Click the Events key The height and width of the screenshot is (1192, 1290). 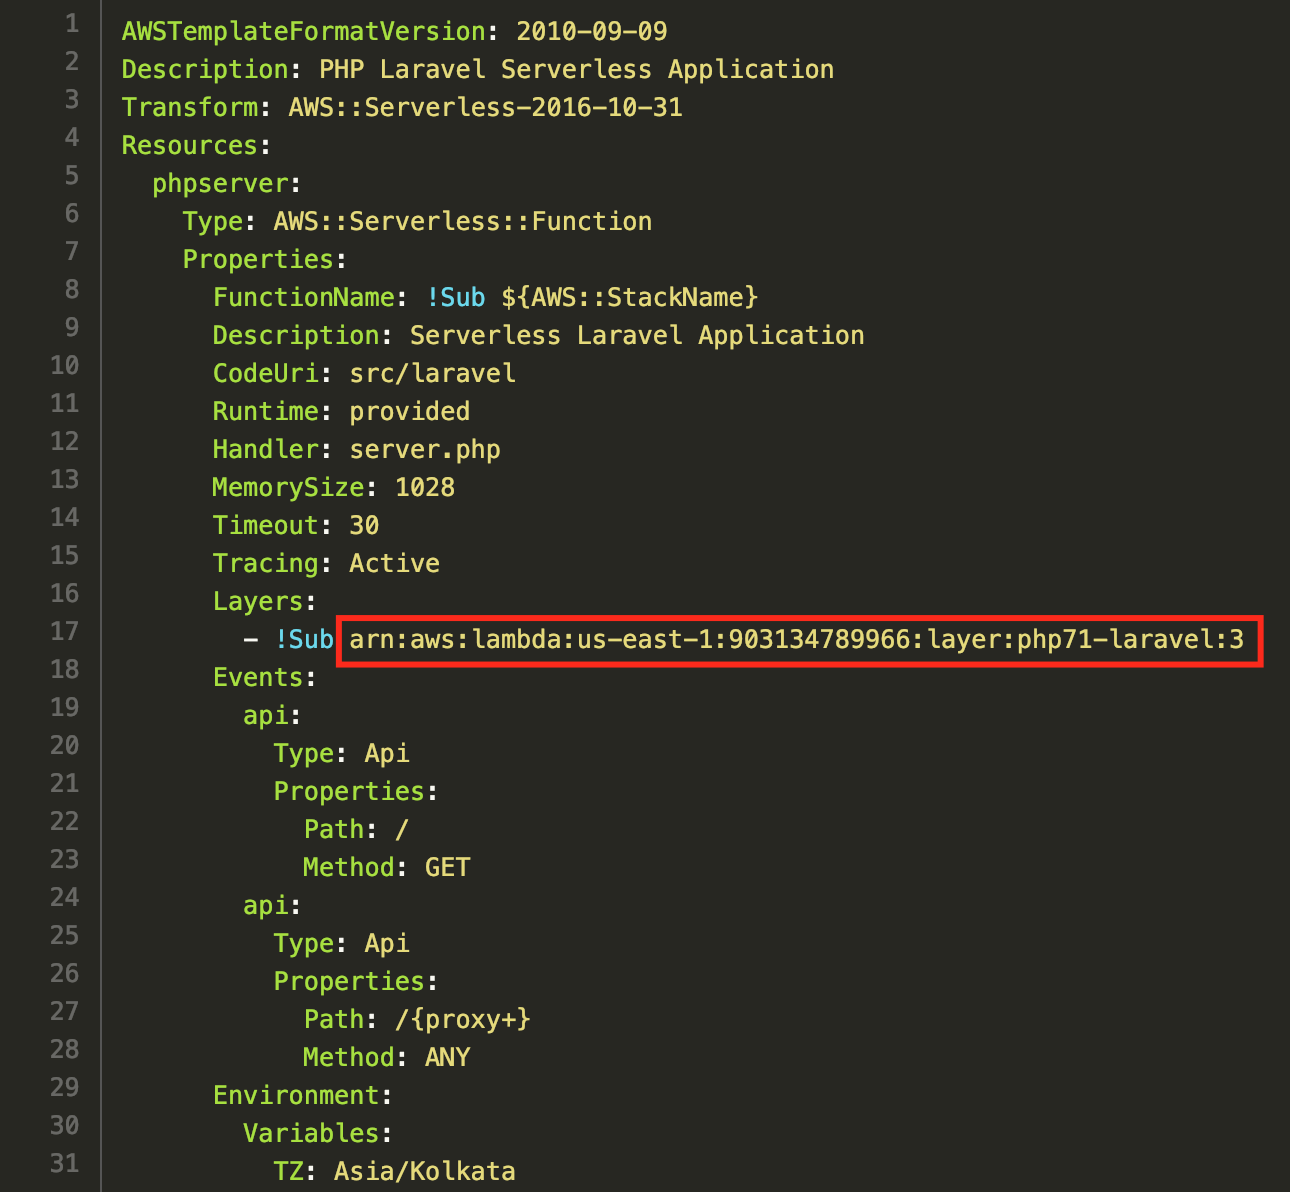coord(258,677)
